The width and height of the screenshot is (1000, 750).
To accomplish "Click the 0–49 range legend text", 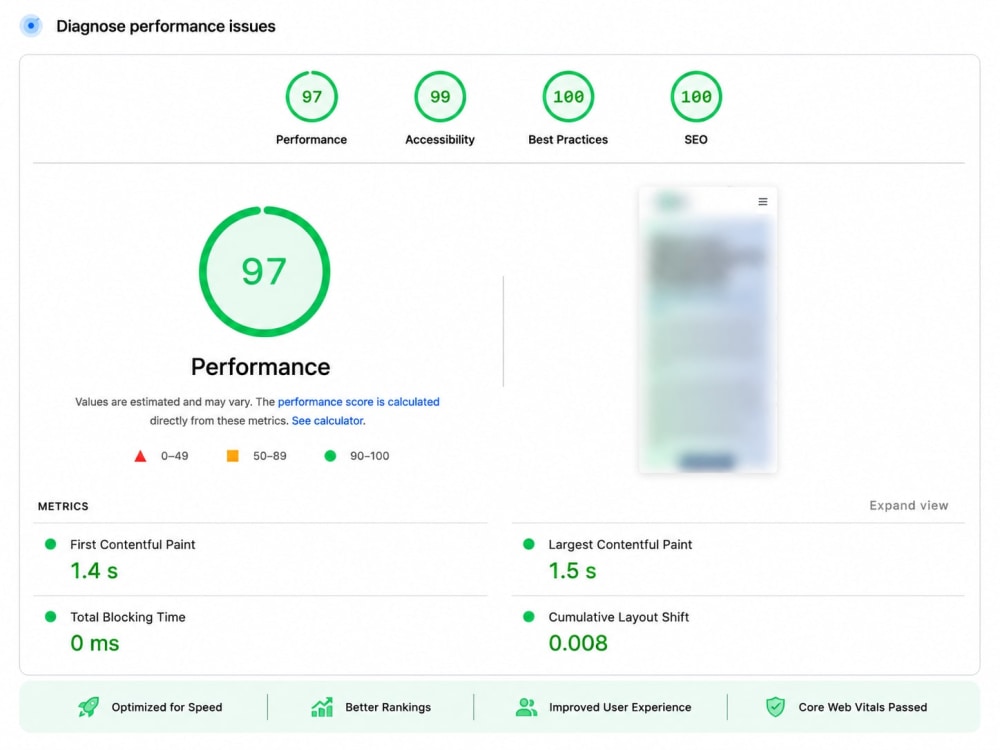I will tap(174, 456).
